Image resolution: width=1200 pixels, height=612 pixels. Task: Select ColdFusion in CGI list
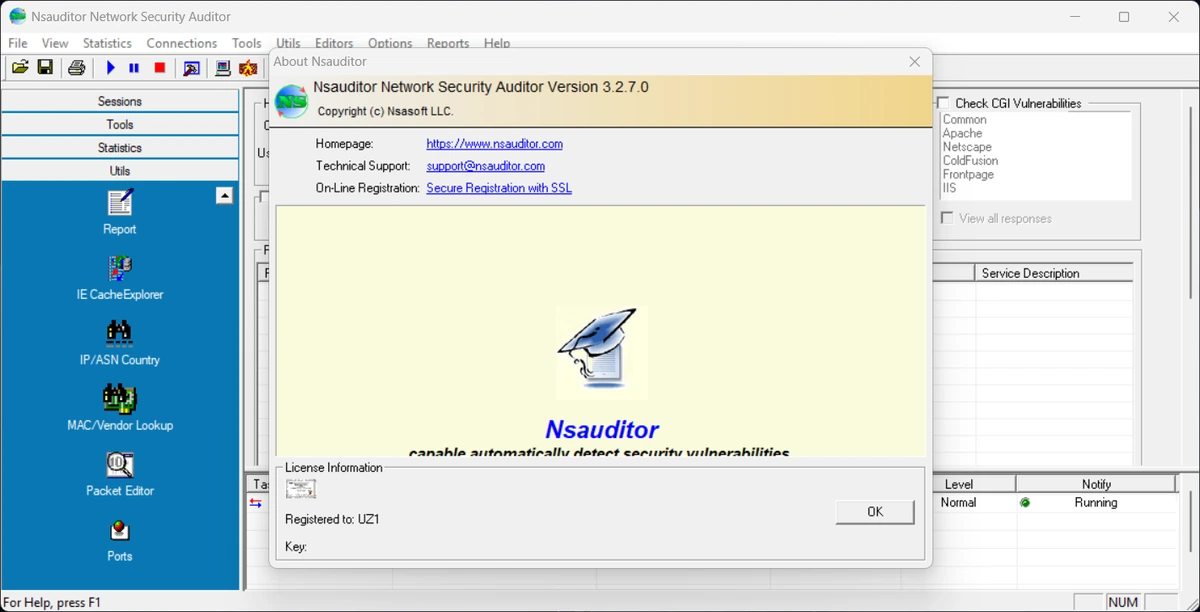point(970,160)
